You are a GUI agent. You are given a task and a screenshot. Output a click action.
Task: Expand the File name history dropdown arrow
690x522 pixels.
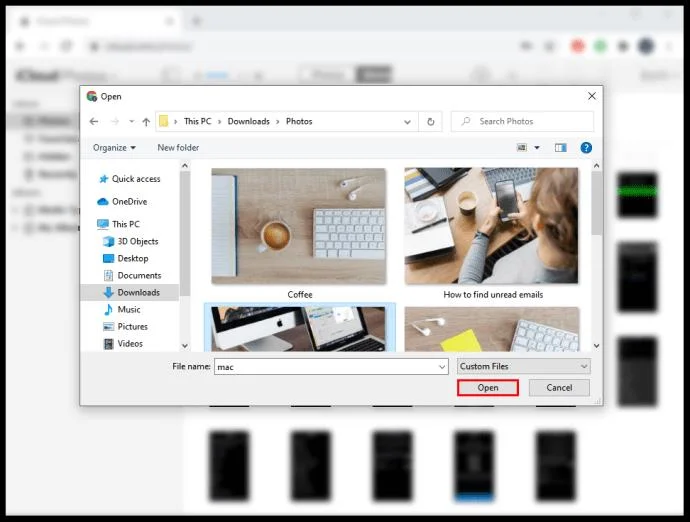[x=442, y=367]
